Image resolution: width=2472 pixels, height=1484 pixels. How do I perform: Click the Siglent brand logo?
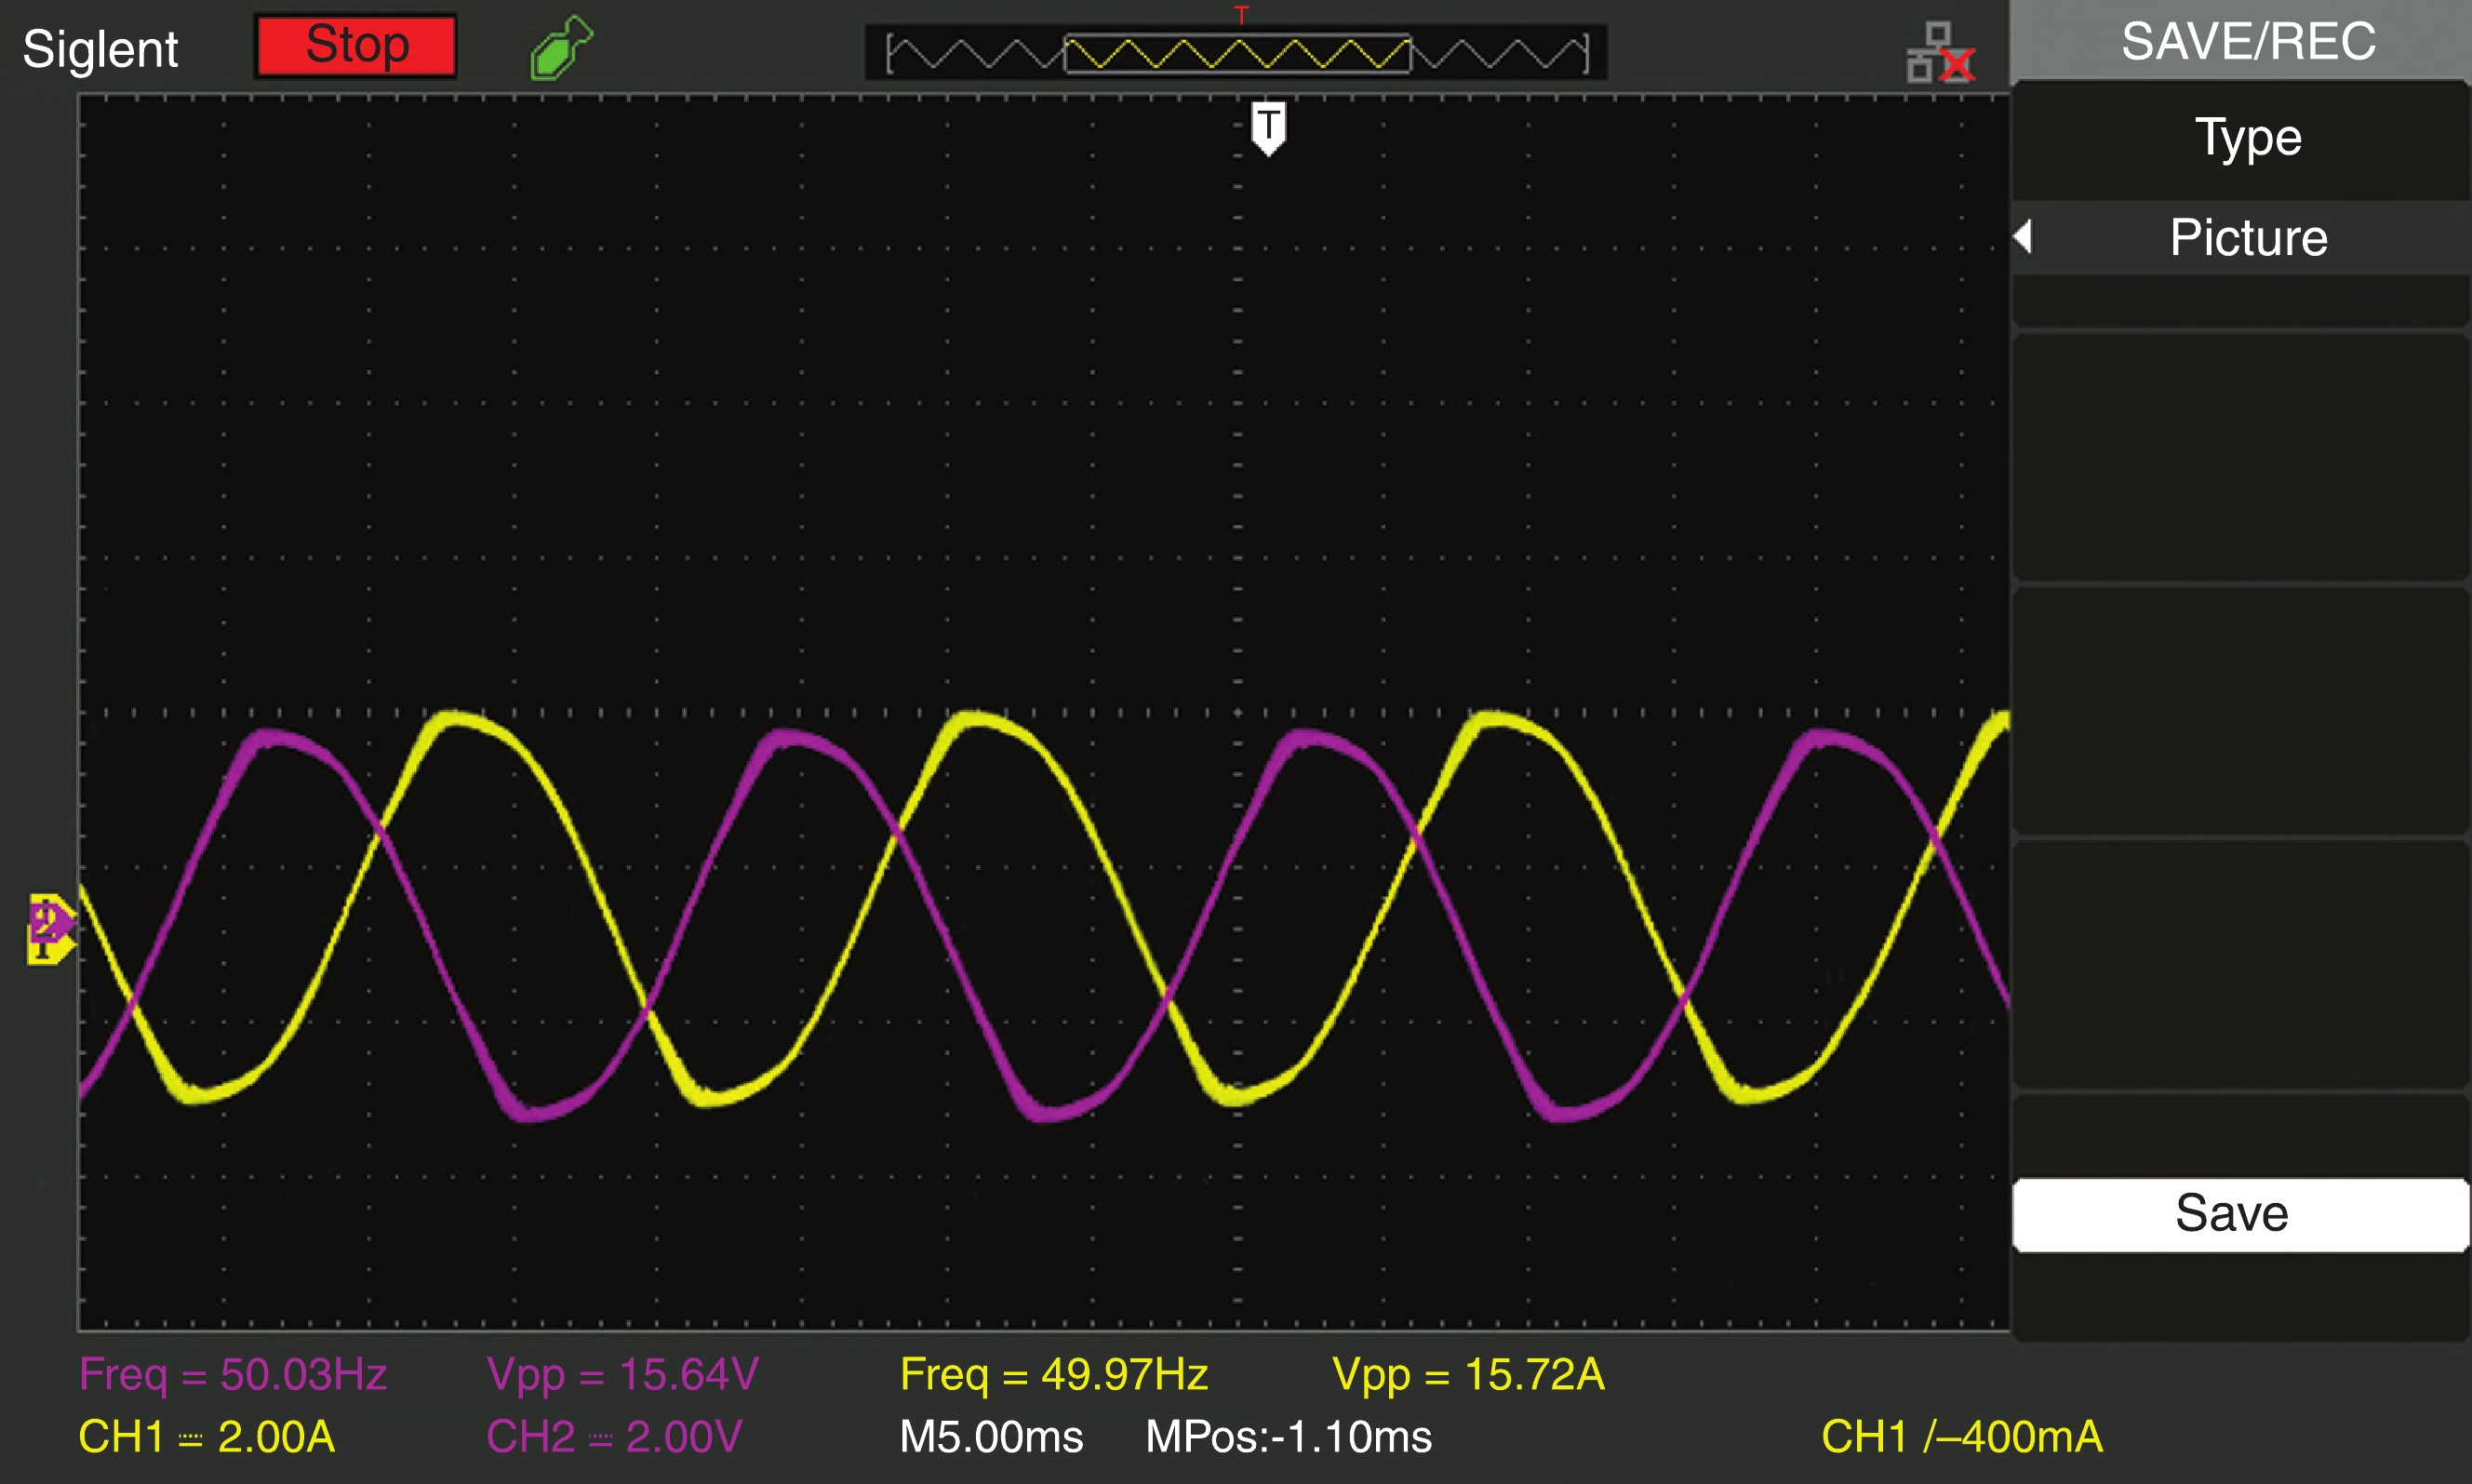[x=100, y=49]
